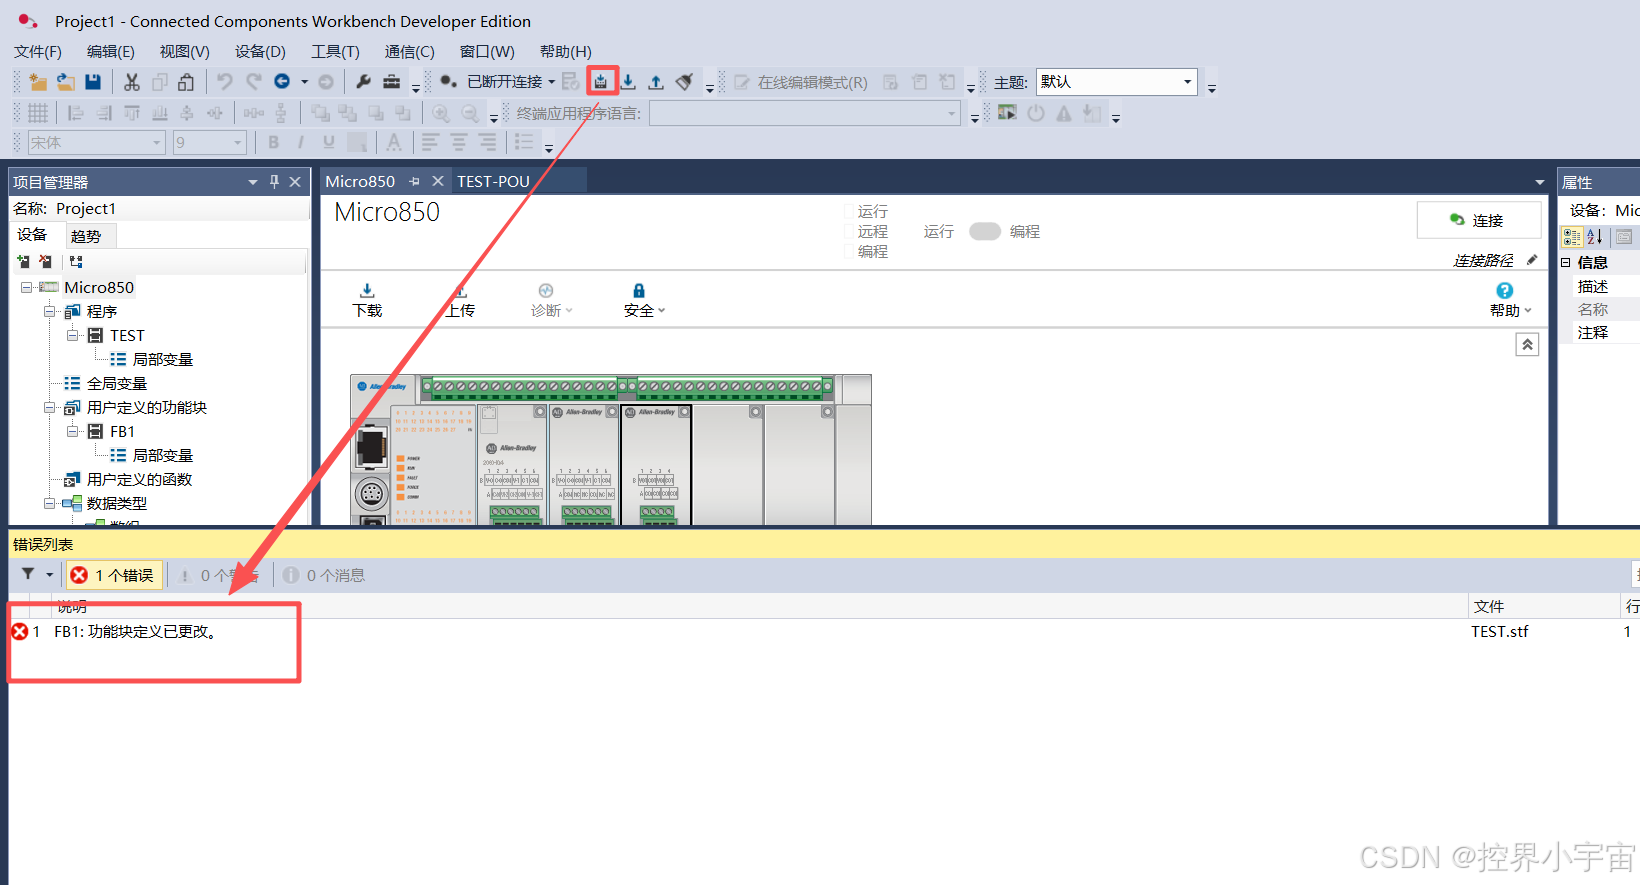The height and width of the screenshot is (885, 1640).
Task: Toggle the 0 个警告 warnings filter
Action: (218, 575)
